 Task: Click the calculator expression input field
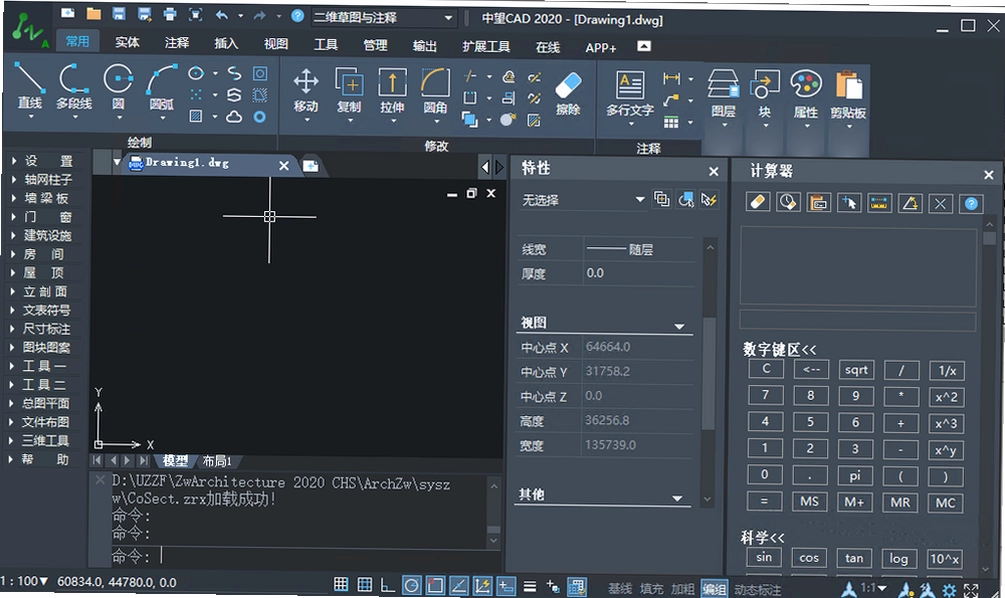point(858,320)
